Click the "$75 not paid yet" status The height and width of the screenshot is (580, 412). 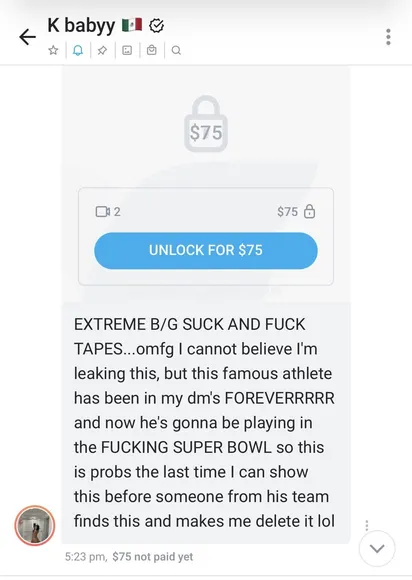(x=153, y=557)
